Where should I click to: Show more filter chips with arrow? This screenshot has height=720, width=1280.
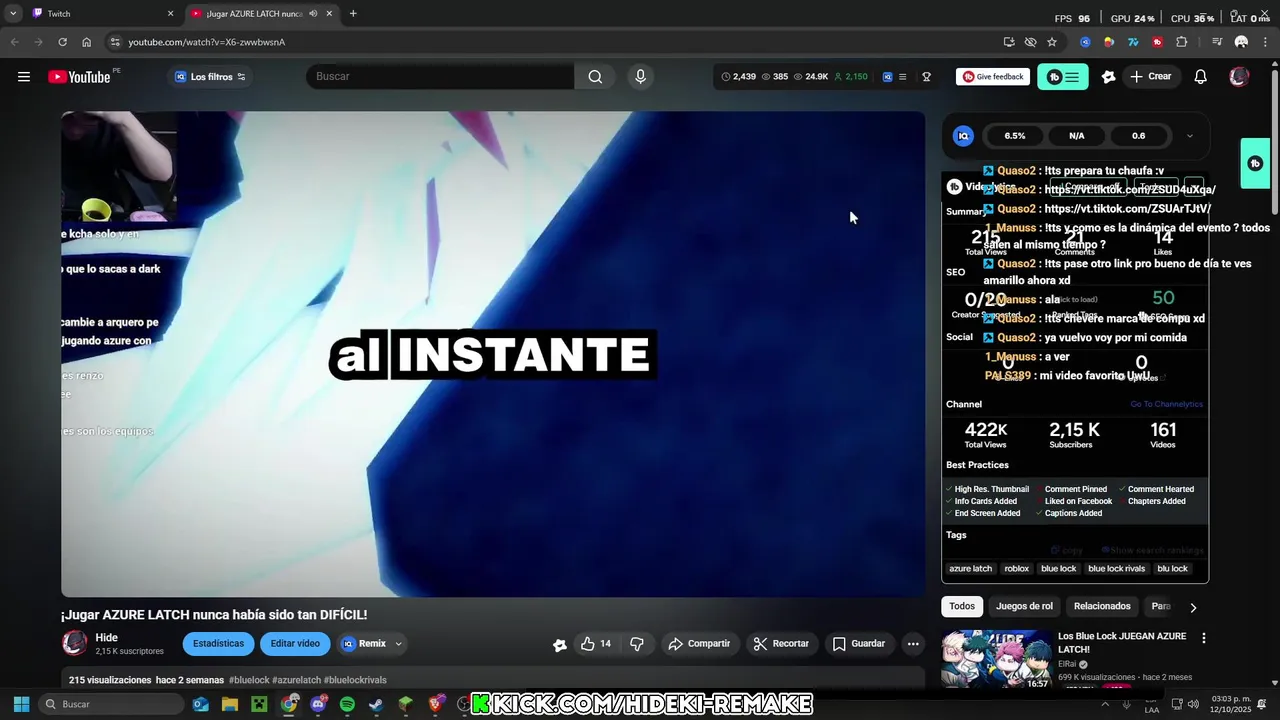(x=1192, y=607)
